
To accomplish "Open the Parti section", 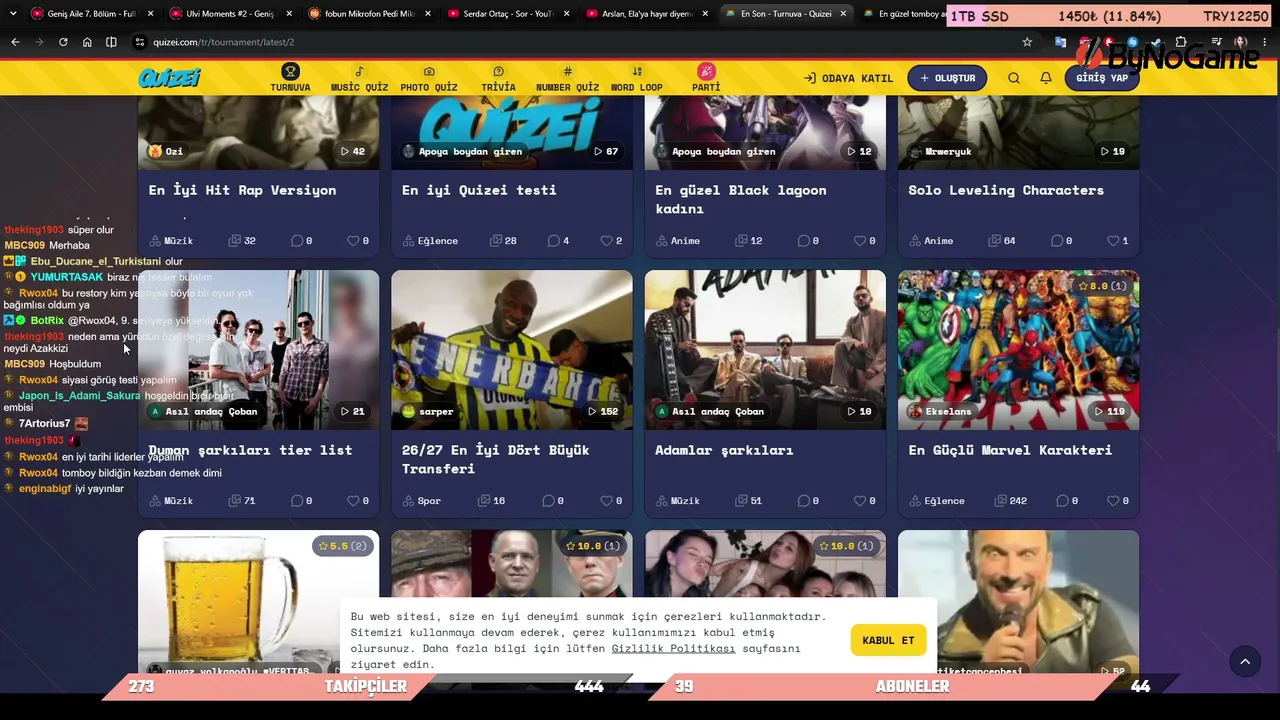I will point(706,78).
